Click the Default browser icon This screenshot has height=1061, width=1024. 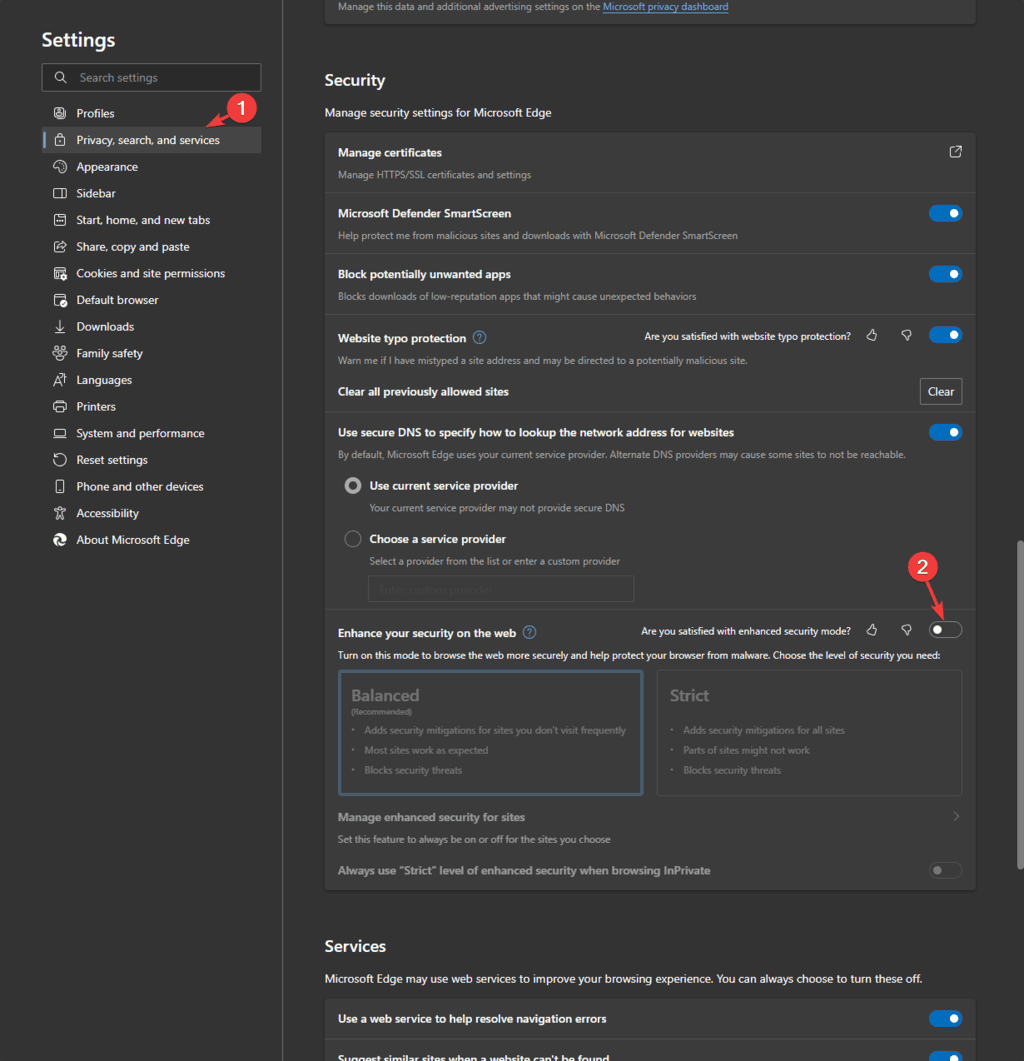point(60,300)
